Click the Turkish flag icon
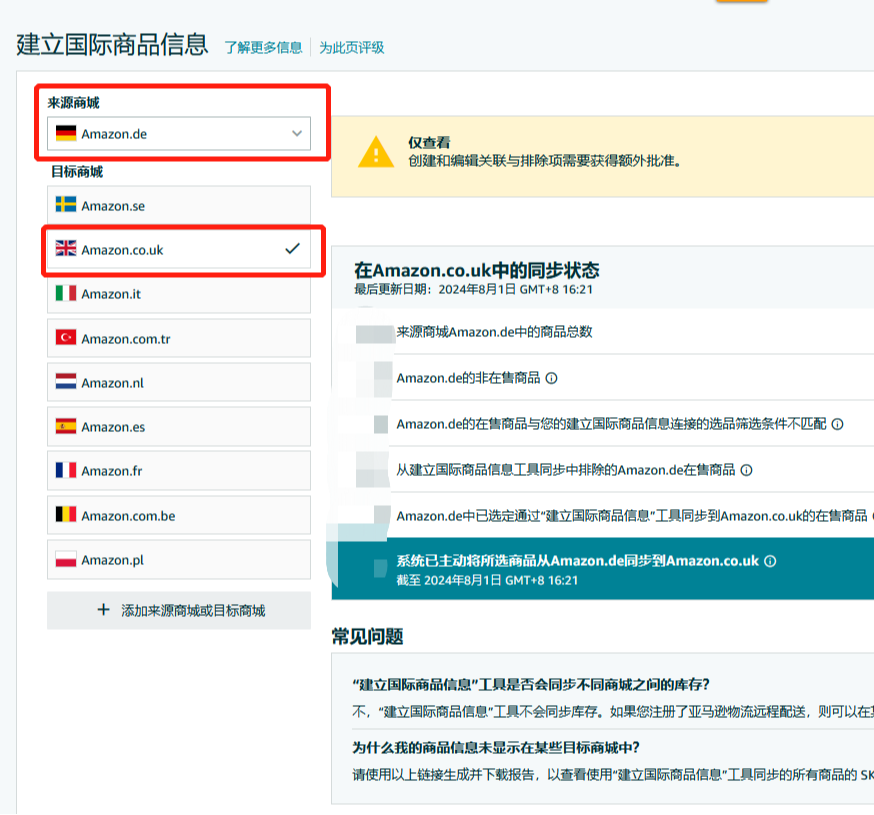The height and width of the screenshot is (815, 874). [x=66, y=337]
